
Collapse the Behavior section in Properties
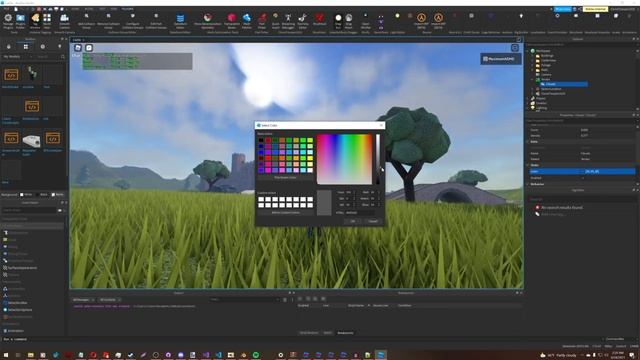(x=528, y=184)
